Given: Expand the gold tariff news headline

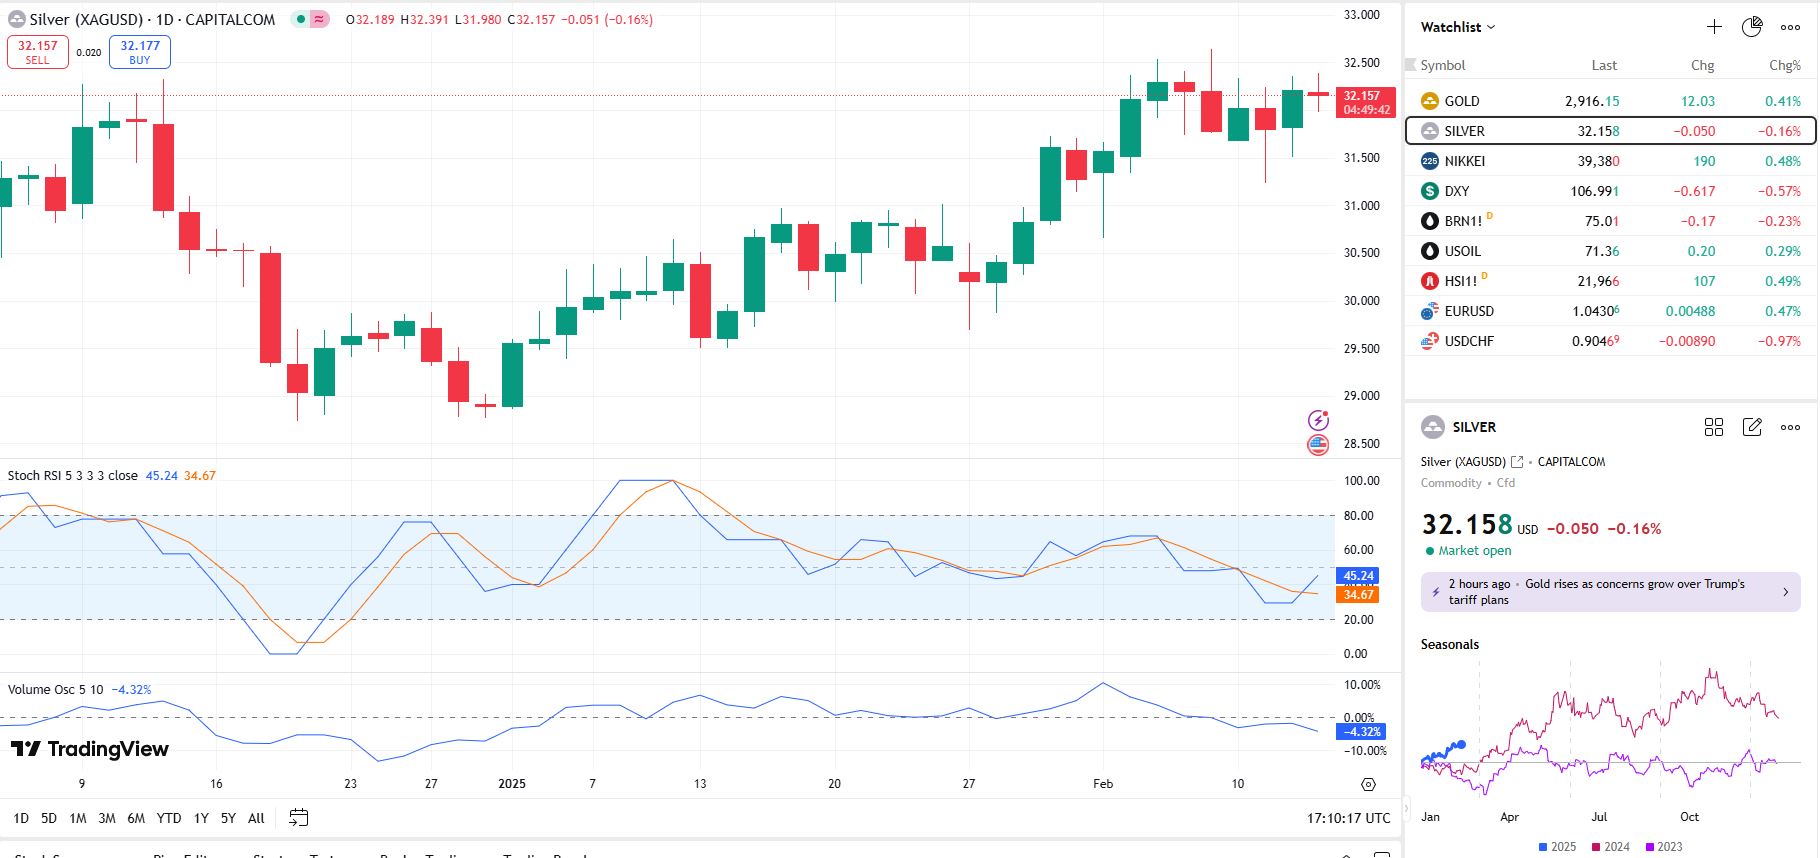Looking at the screenshot, I should coord(1610,591).
